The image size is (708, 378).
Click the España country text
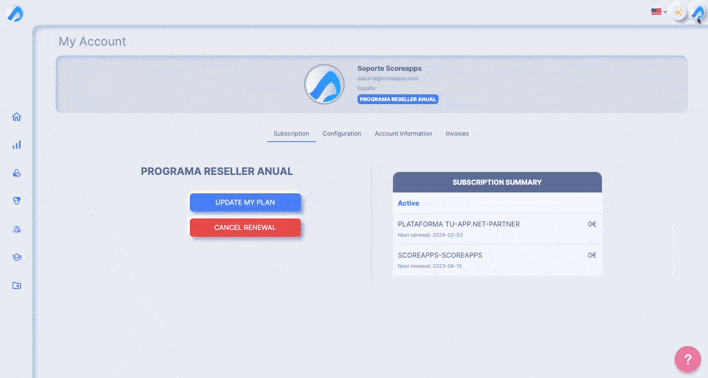tap(366, 88)
